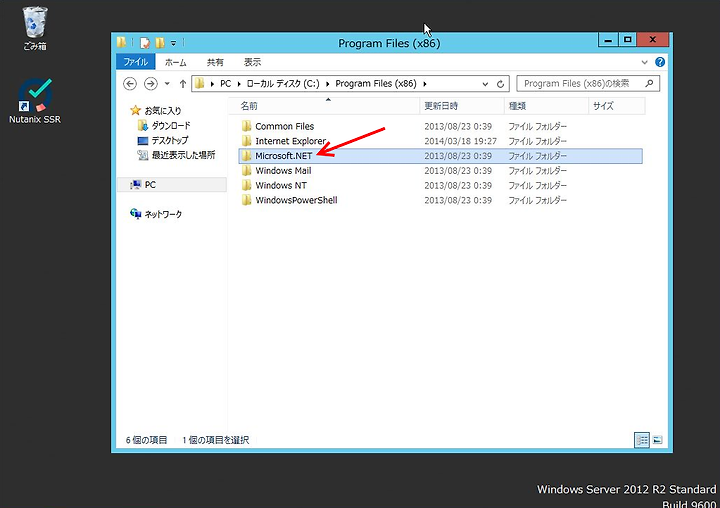
Task: Click the Windows NT folder icon
Action: click(247, 185)
